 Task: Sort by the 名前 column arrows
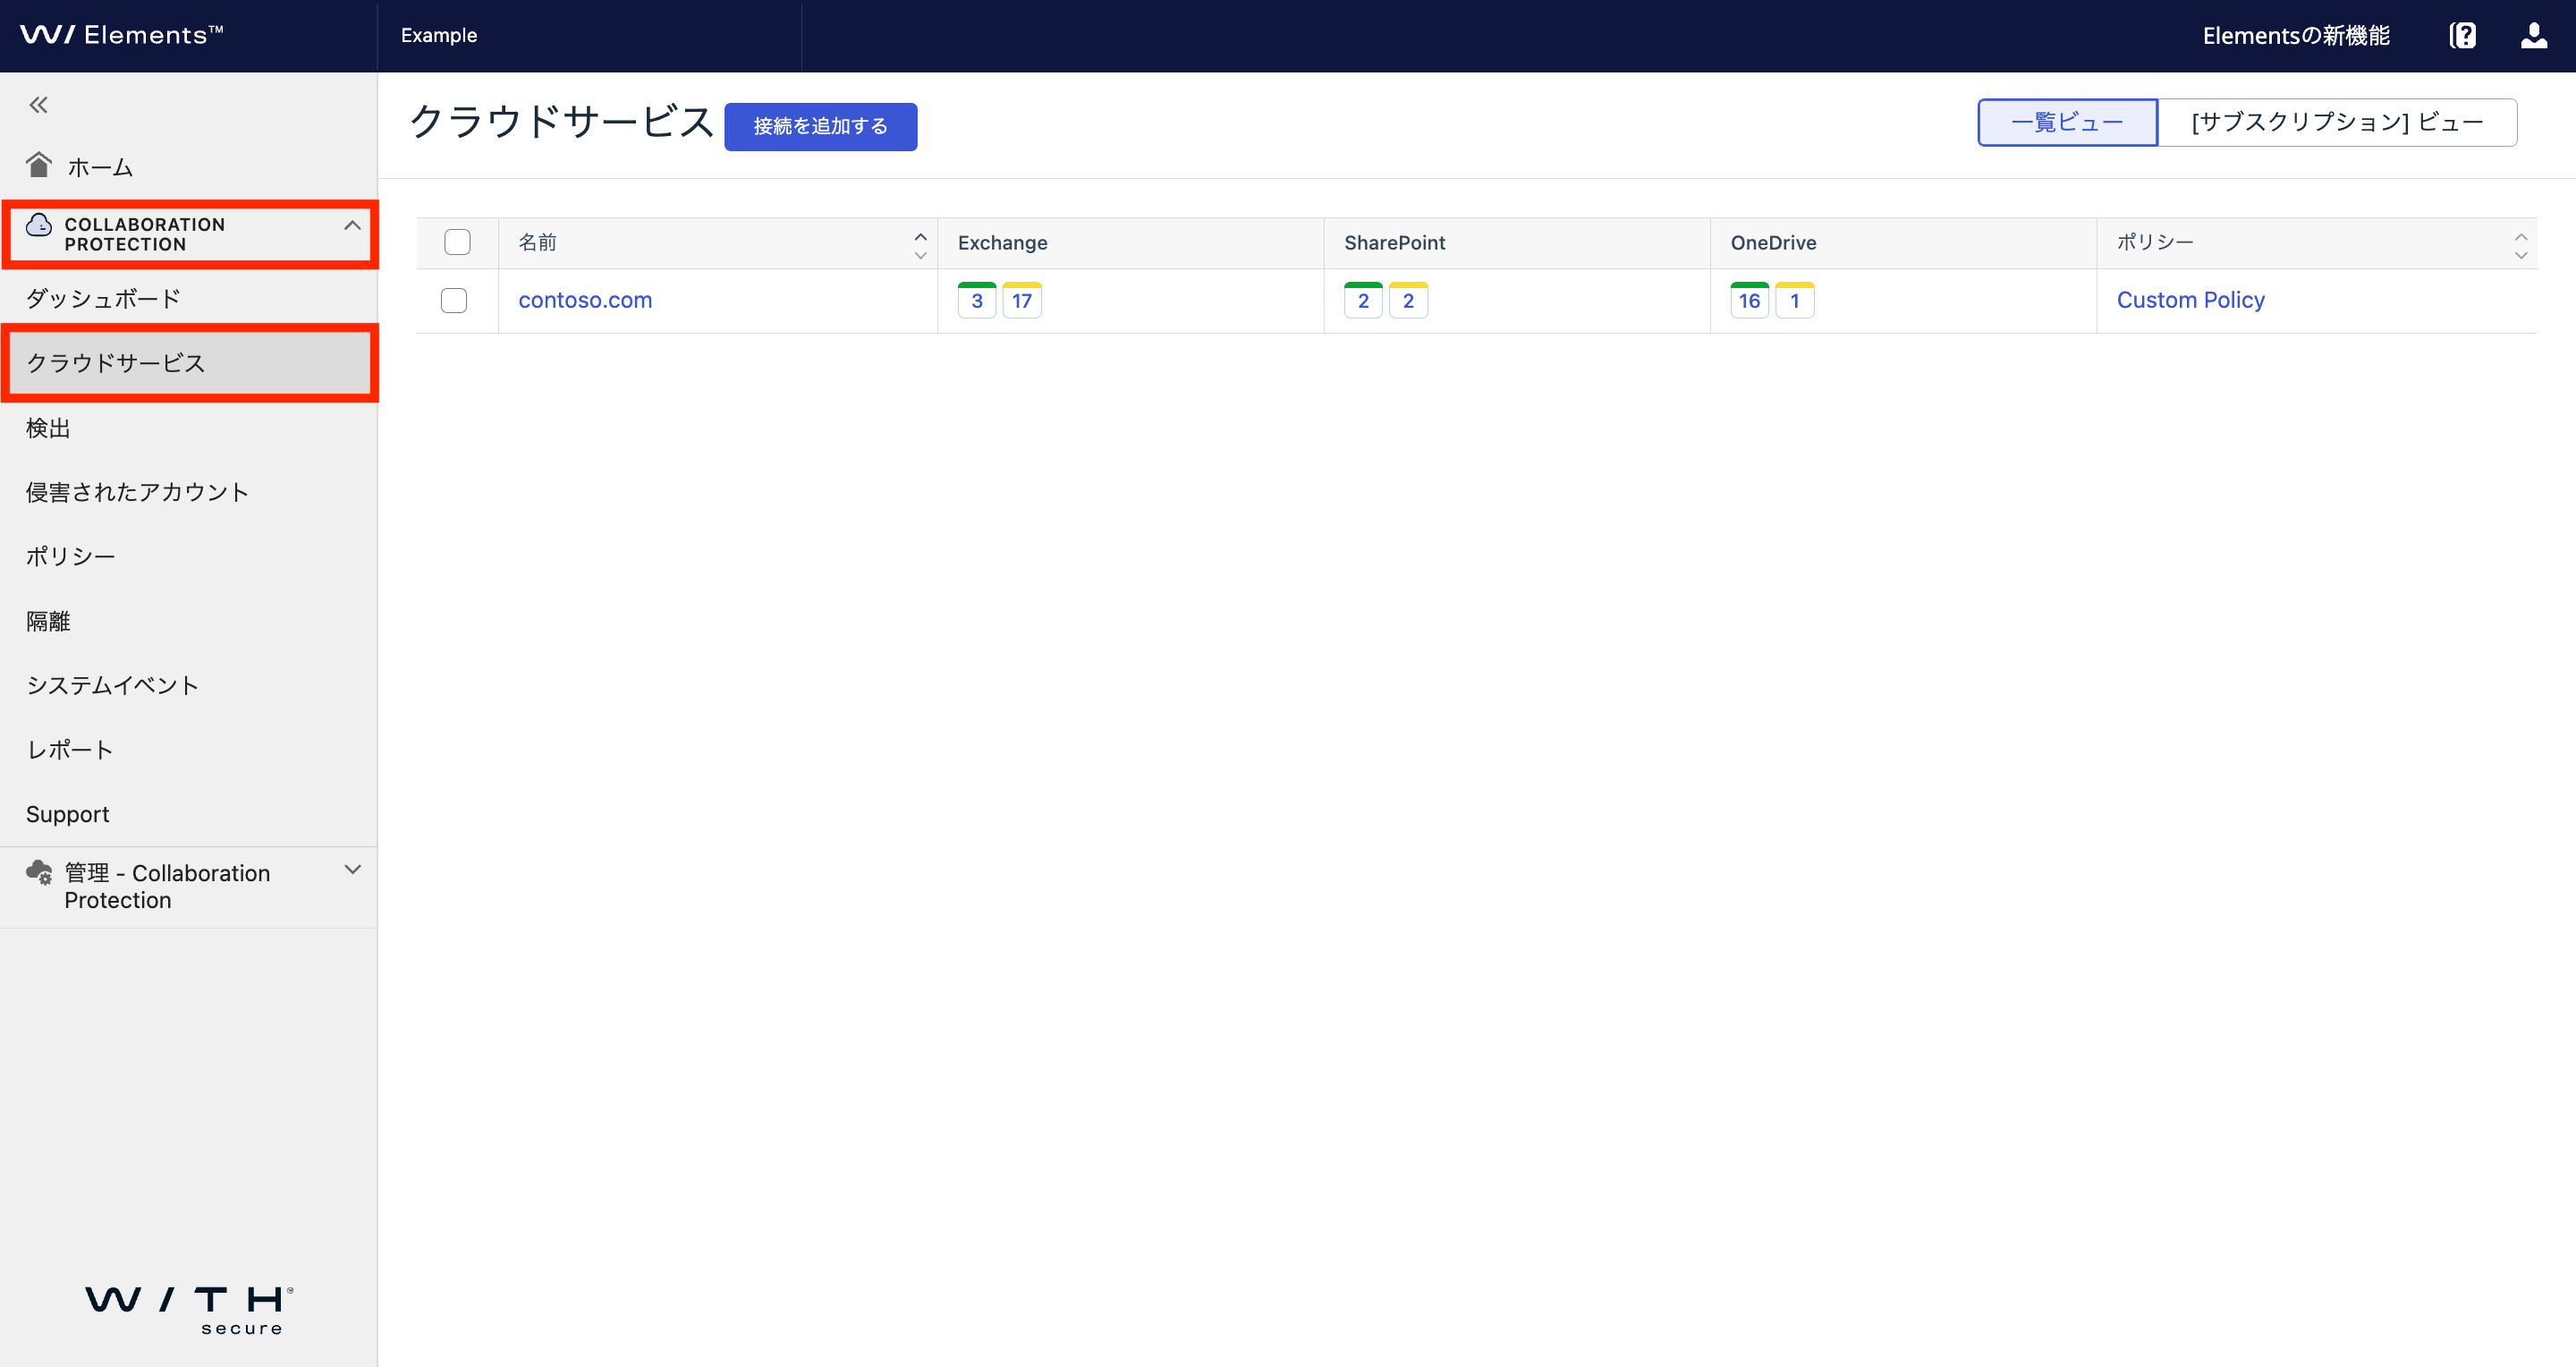(x=920, y=245)
